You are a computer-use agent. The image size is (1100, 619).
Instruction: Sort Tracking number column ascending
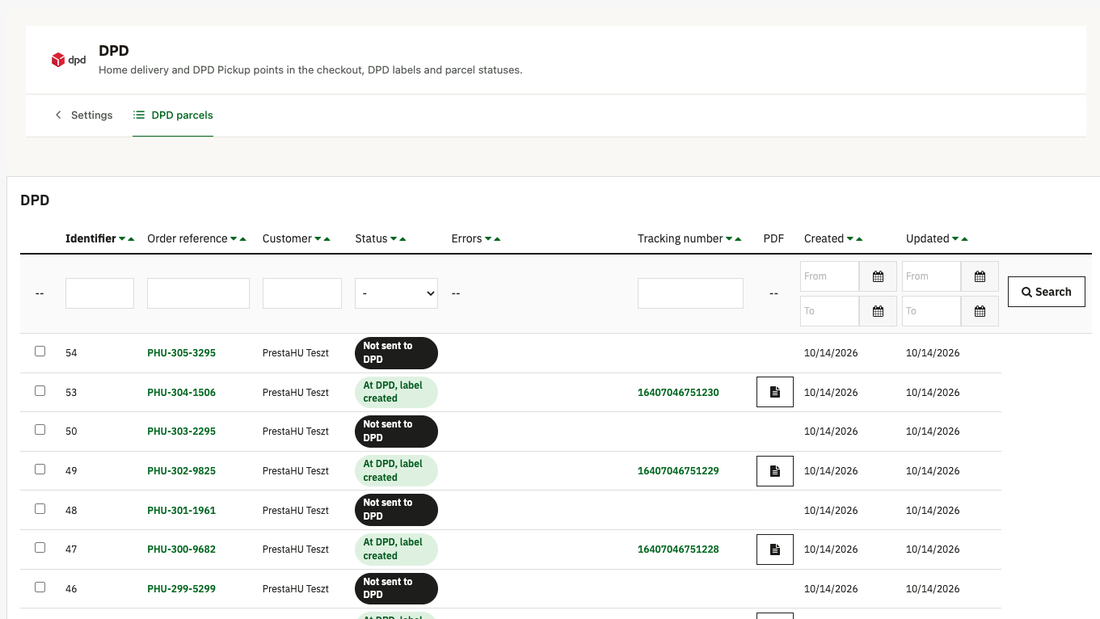click(x=738, y=239)
